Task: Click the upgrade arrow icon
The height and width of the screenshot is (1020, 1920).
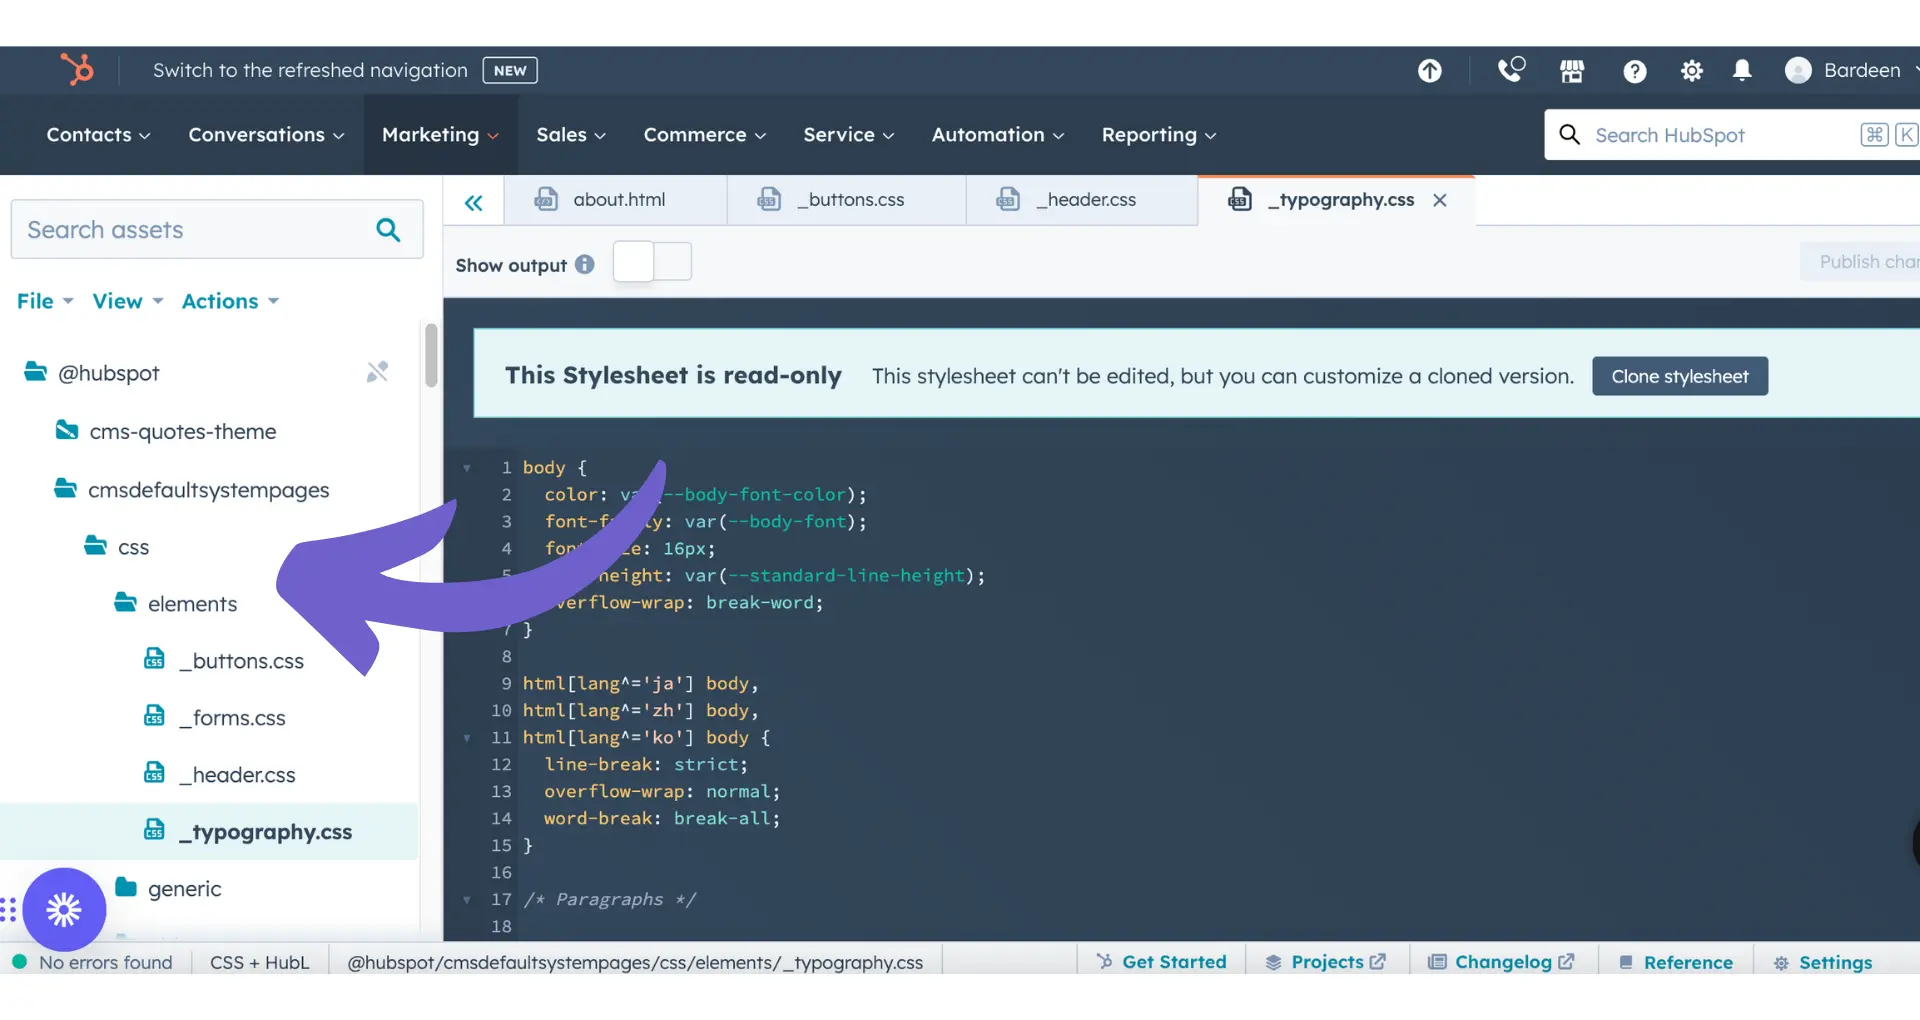Action: pyautogui.click(x=1430, y=71)
